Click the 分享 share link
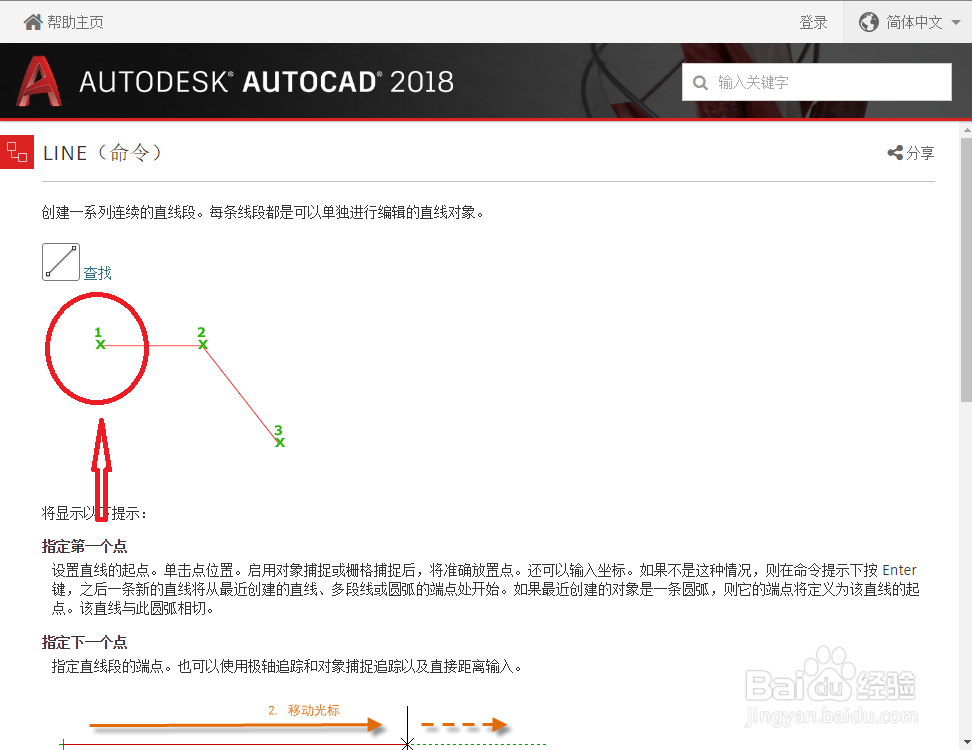 pyautogui.click(x=920, y=152)
